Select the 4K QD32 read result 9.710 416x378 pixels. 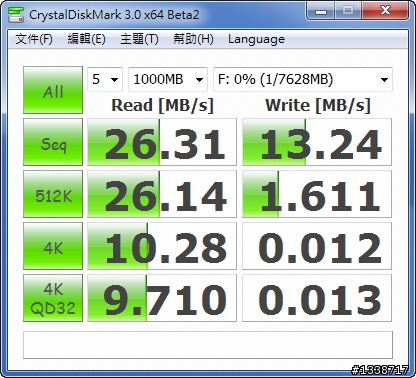click(162, 298)
